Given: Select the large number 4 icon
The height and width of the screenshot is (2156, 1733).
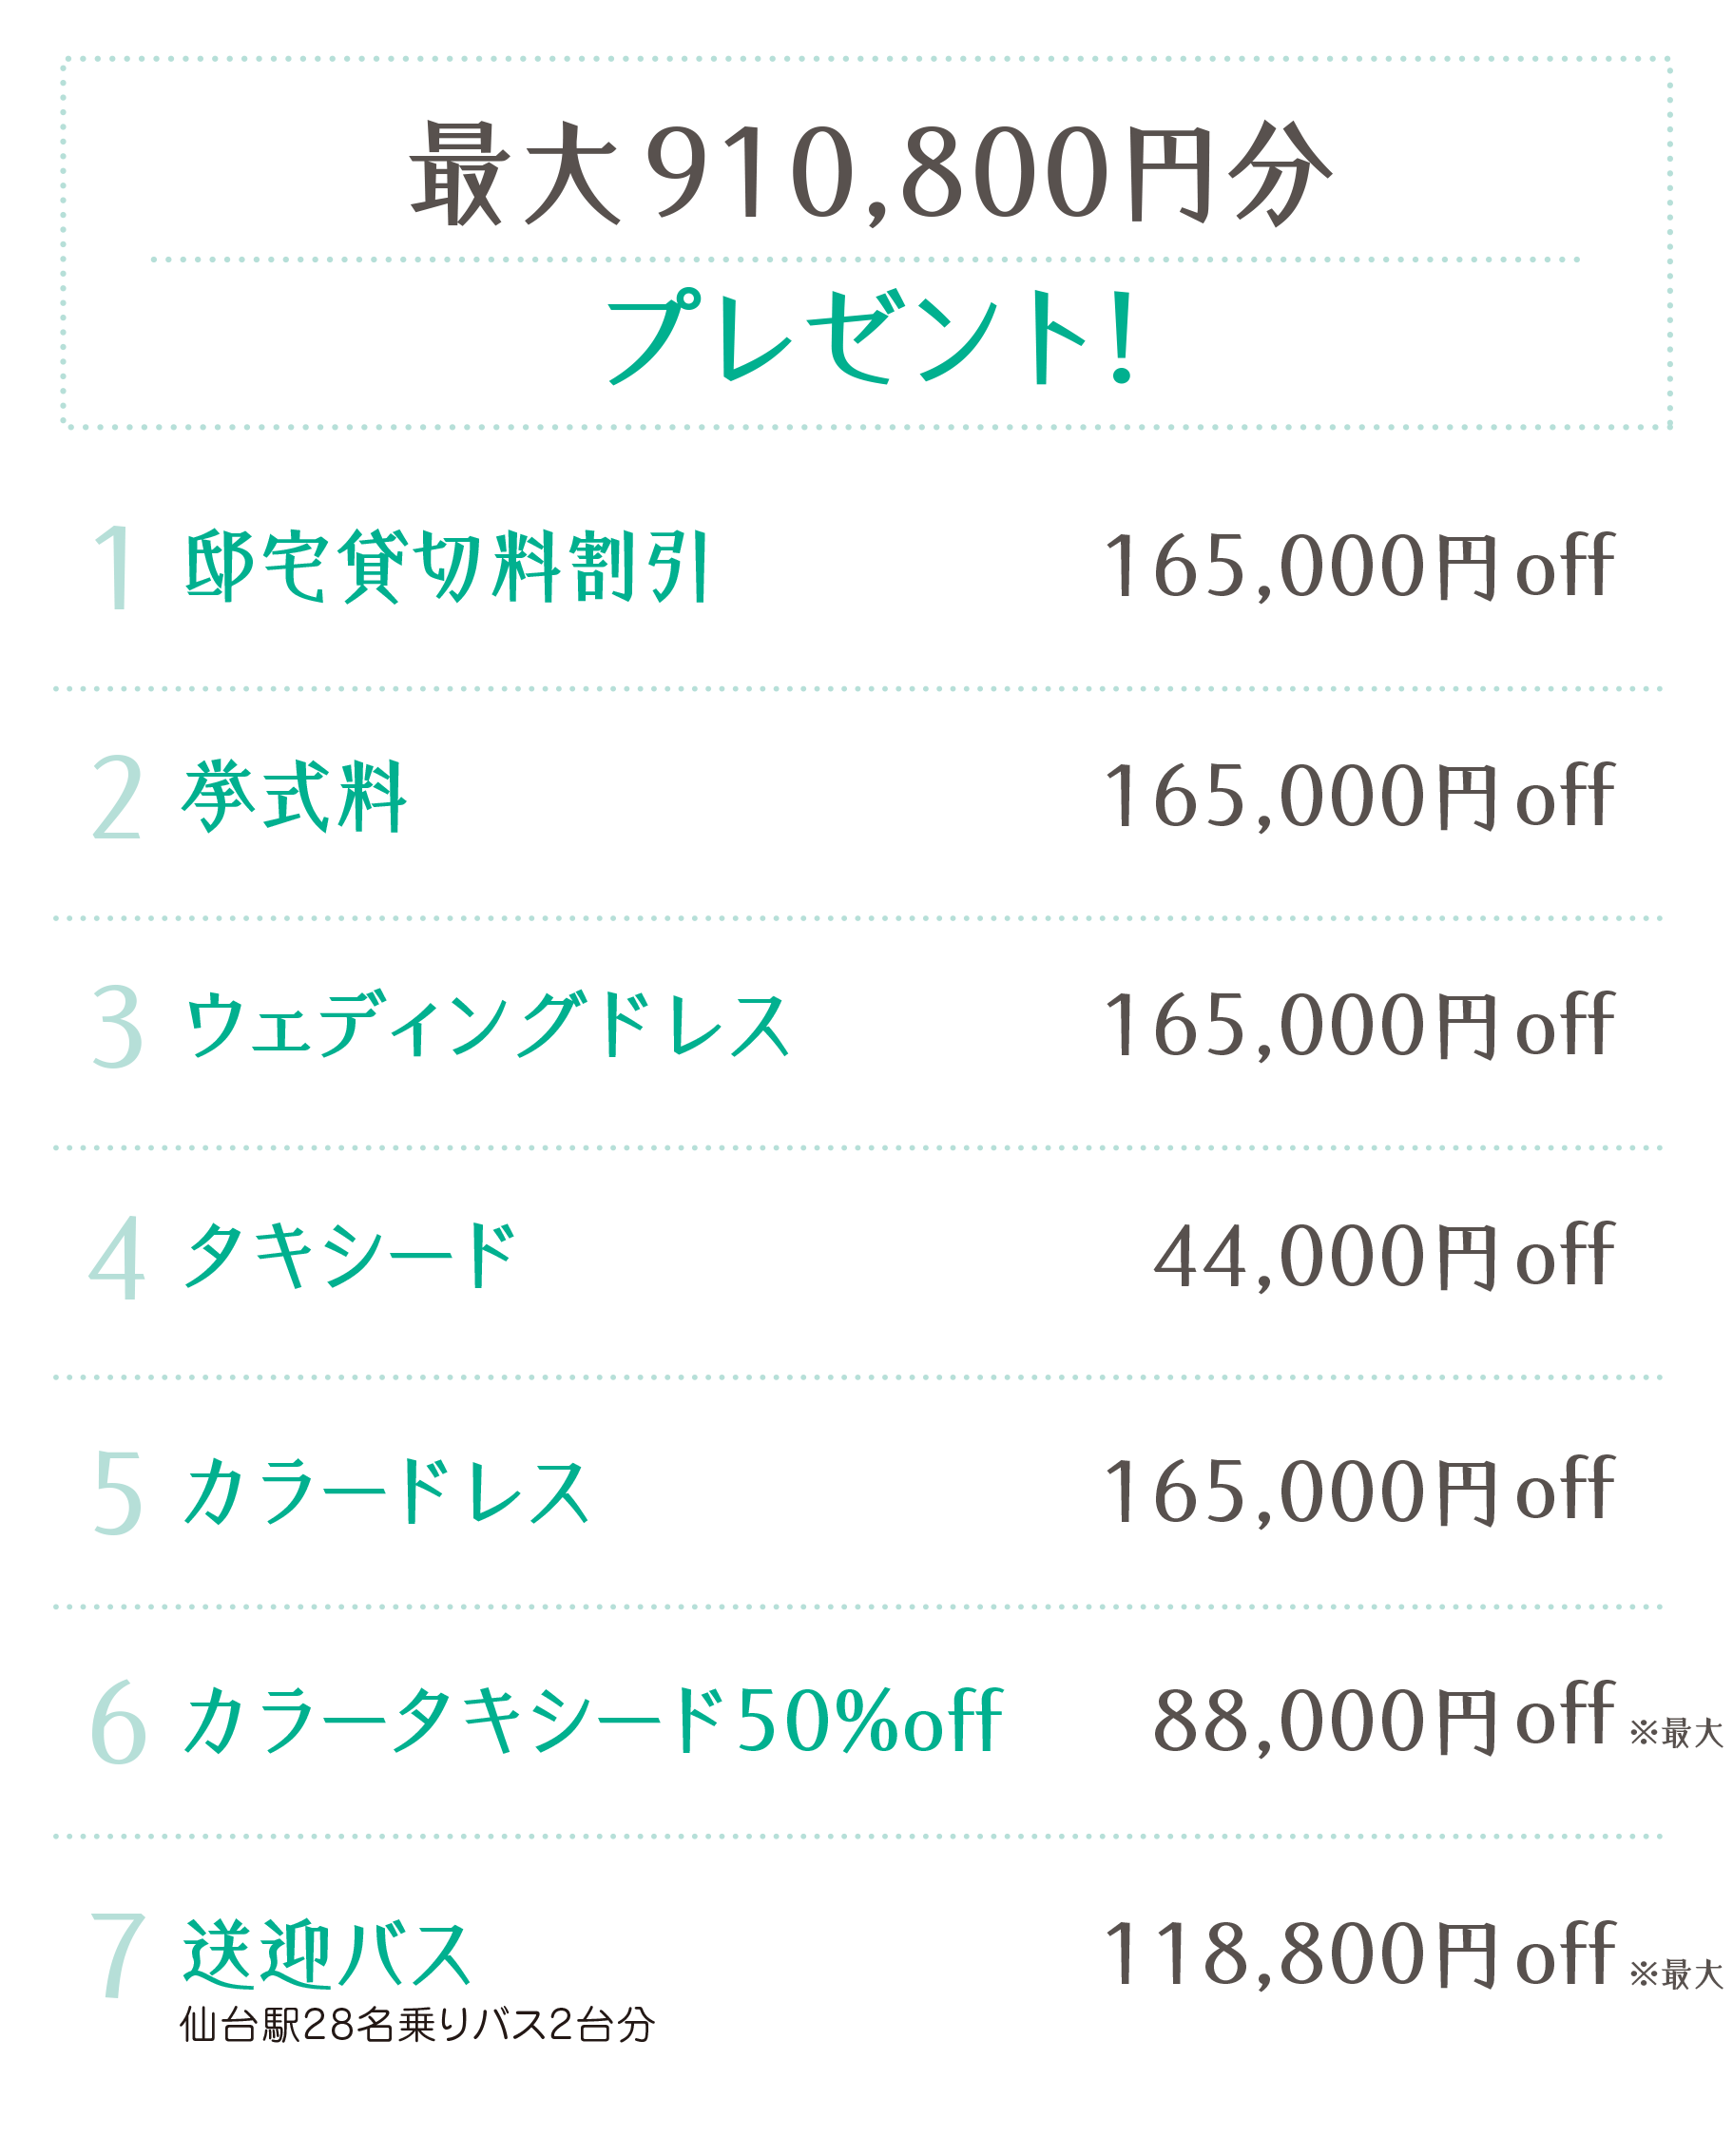Looking at the screenshot, I should pos(117,1257).
